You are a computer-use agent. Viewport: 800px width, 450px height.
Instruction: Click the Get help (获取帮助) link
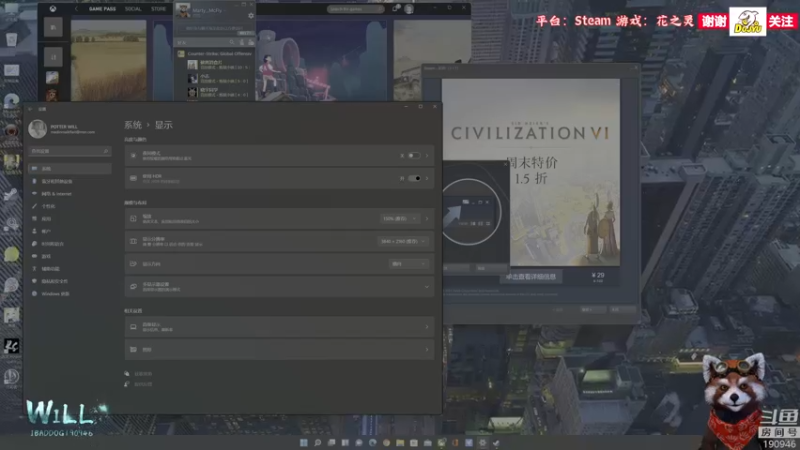(x=143, y=374)
